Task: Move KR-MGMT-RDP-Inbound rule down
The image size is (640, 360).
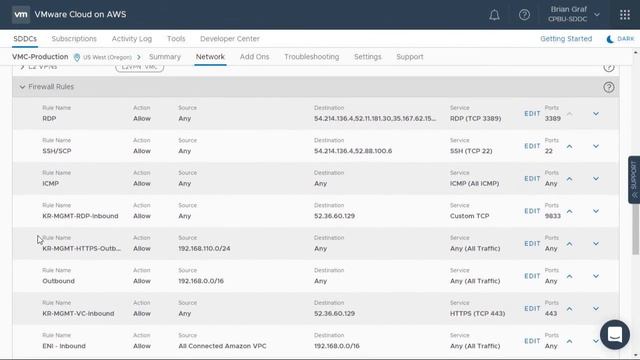Action: point(596,211)
